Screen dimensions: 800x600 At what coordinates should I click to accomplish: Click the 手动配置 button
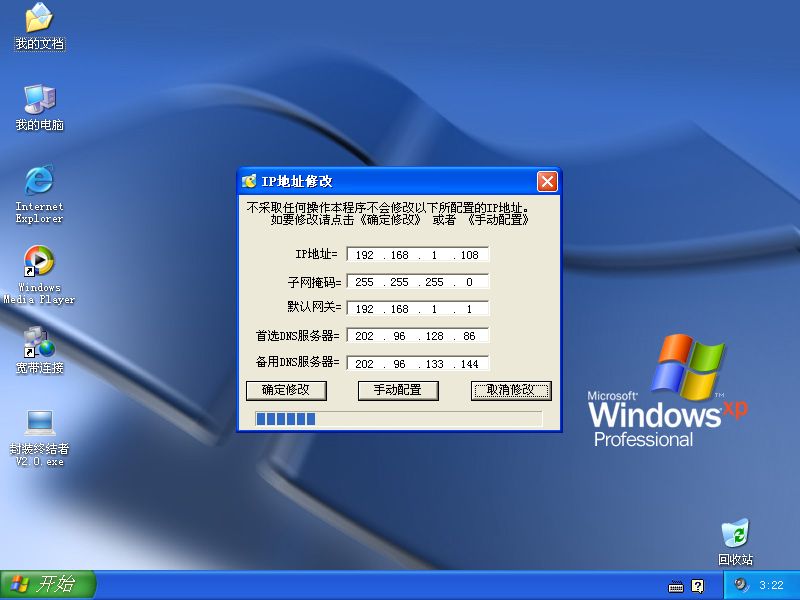coord(398,390)
